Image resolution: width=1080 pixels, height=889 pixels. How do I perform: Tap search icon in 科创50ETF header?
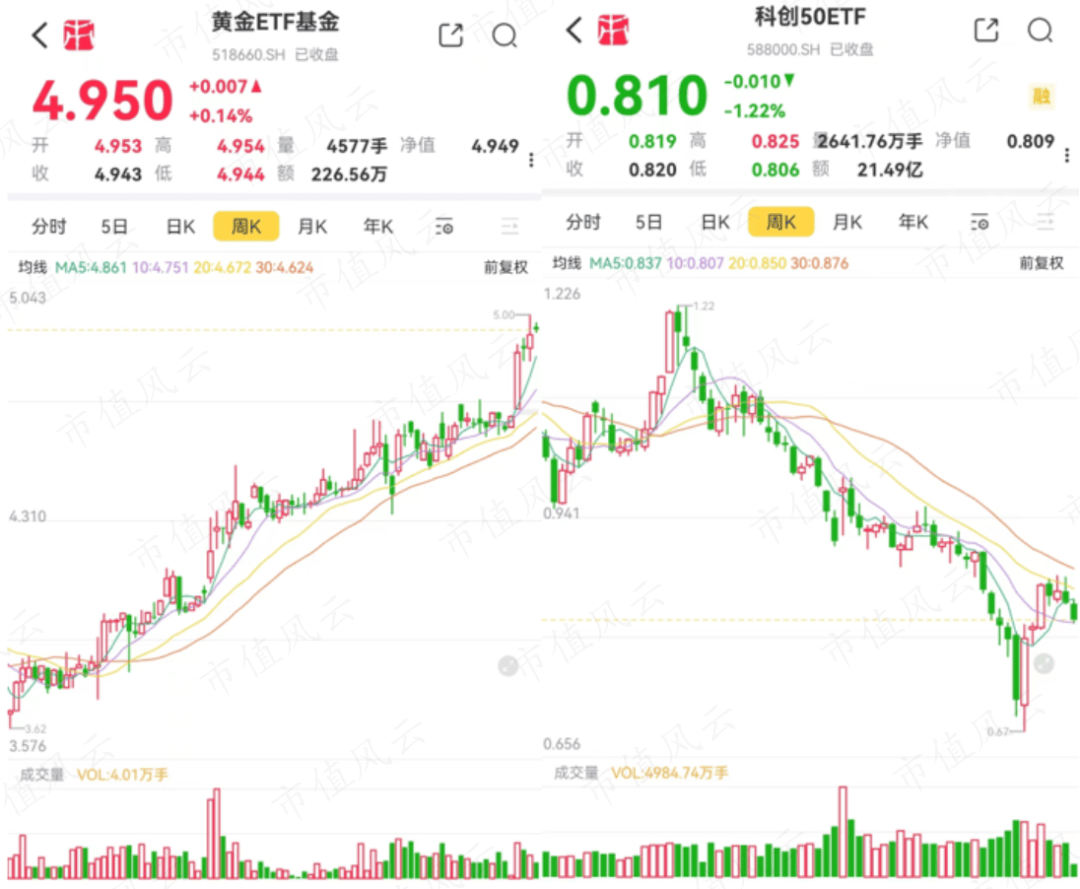tap(1040, 31)
